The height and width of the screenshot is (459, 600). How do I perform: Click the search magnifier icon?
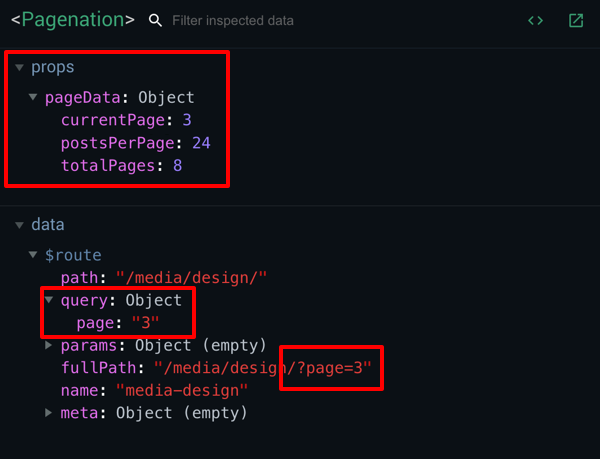pos(155,21)
